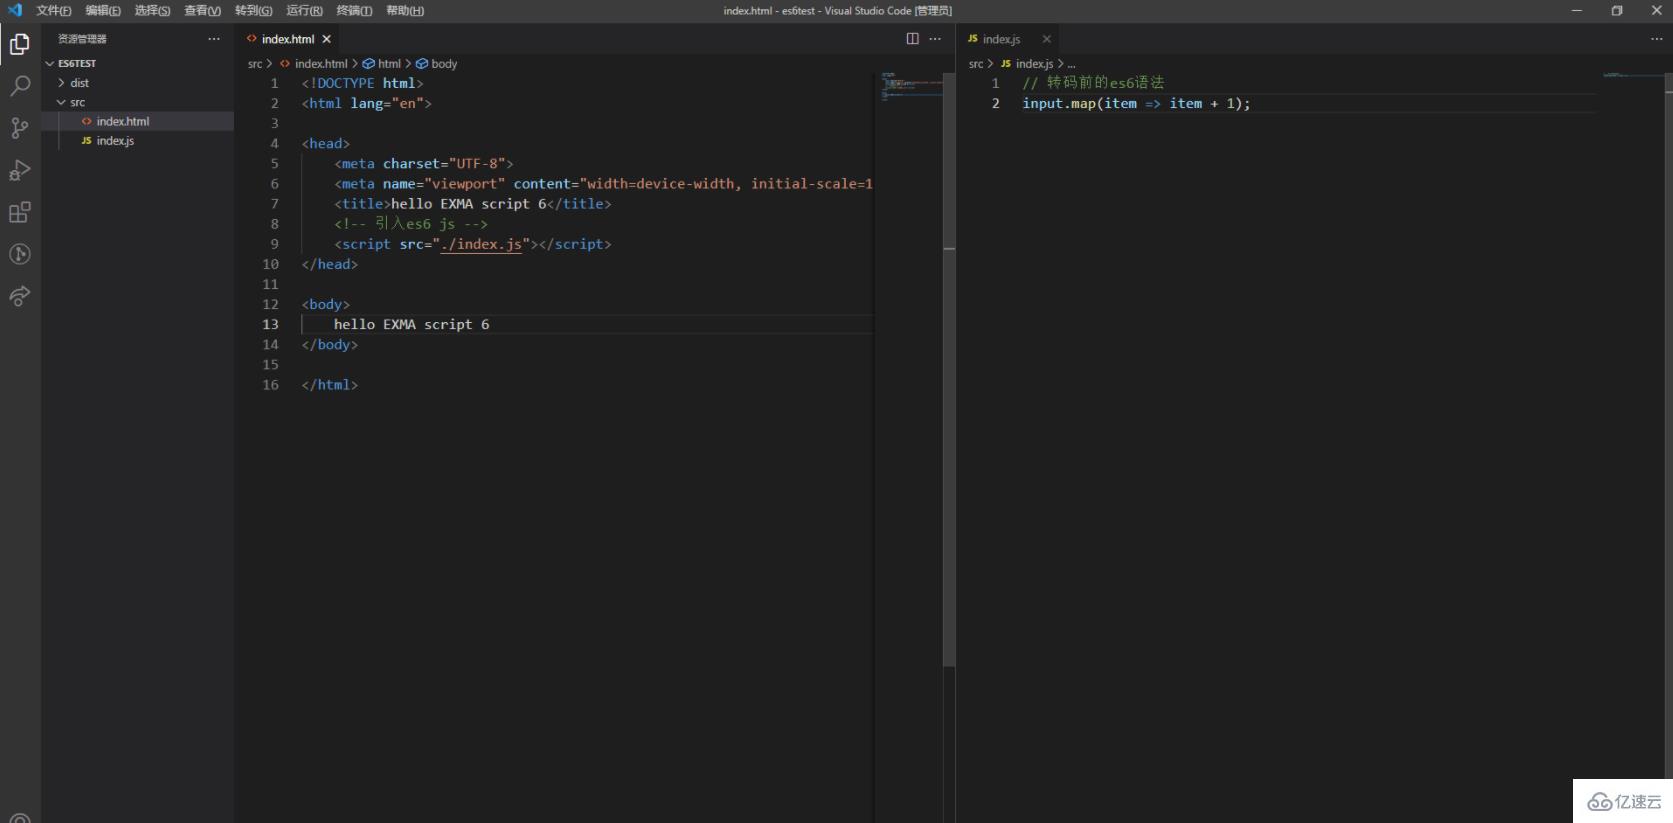This screenshot has height=823, width=1673.
Task: Click line number 13 in index.html
Action: [x=270, y=324]
